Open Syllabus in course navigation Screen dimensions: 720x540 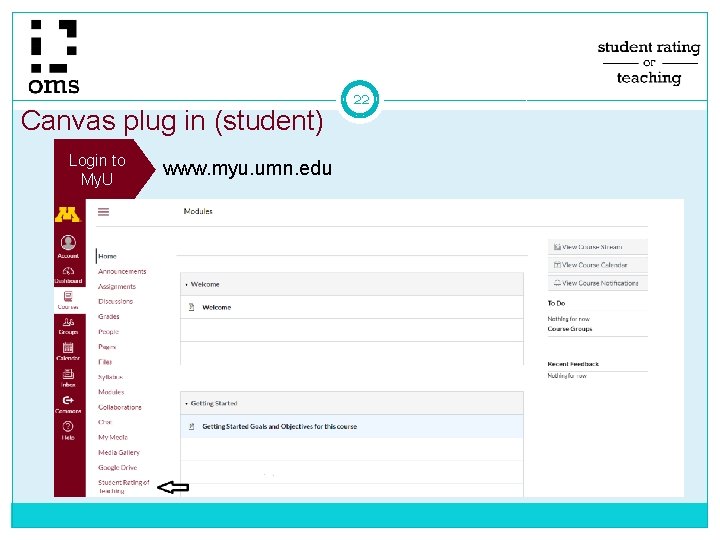pyautogui.click(x=110, y=377)
